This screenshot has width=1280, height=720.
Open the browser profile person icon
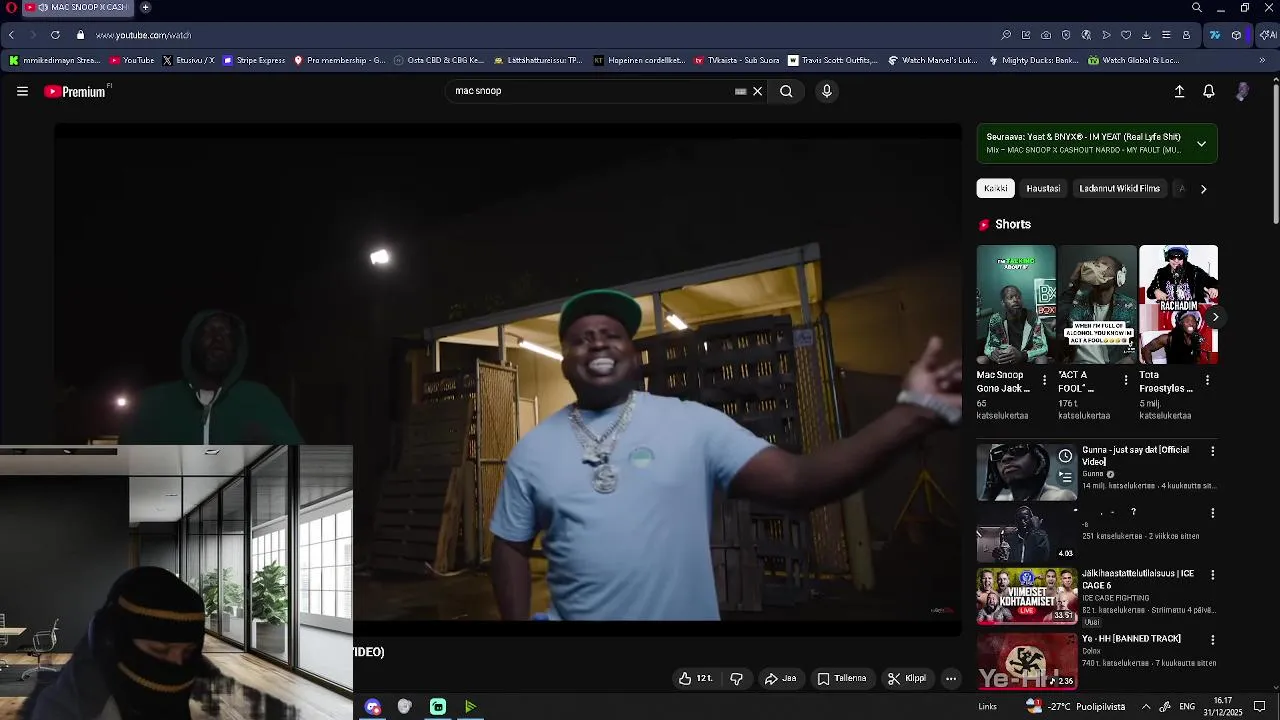pos(1186,35)
